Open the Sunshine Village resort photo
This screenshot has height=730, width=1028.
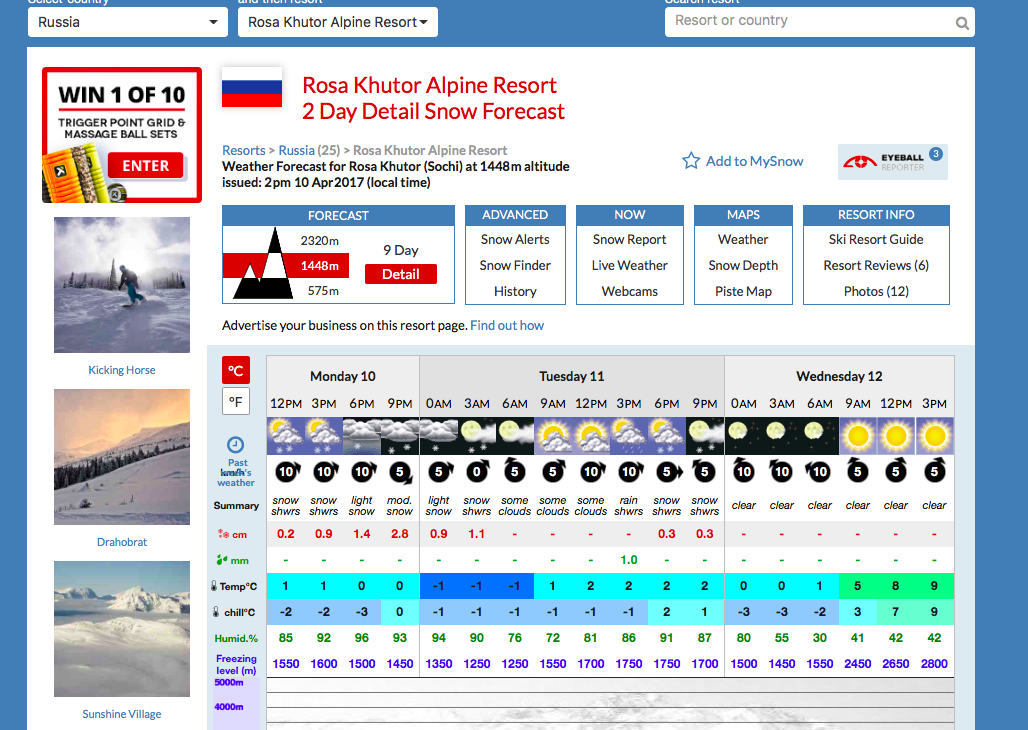pos(122,628)
